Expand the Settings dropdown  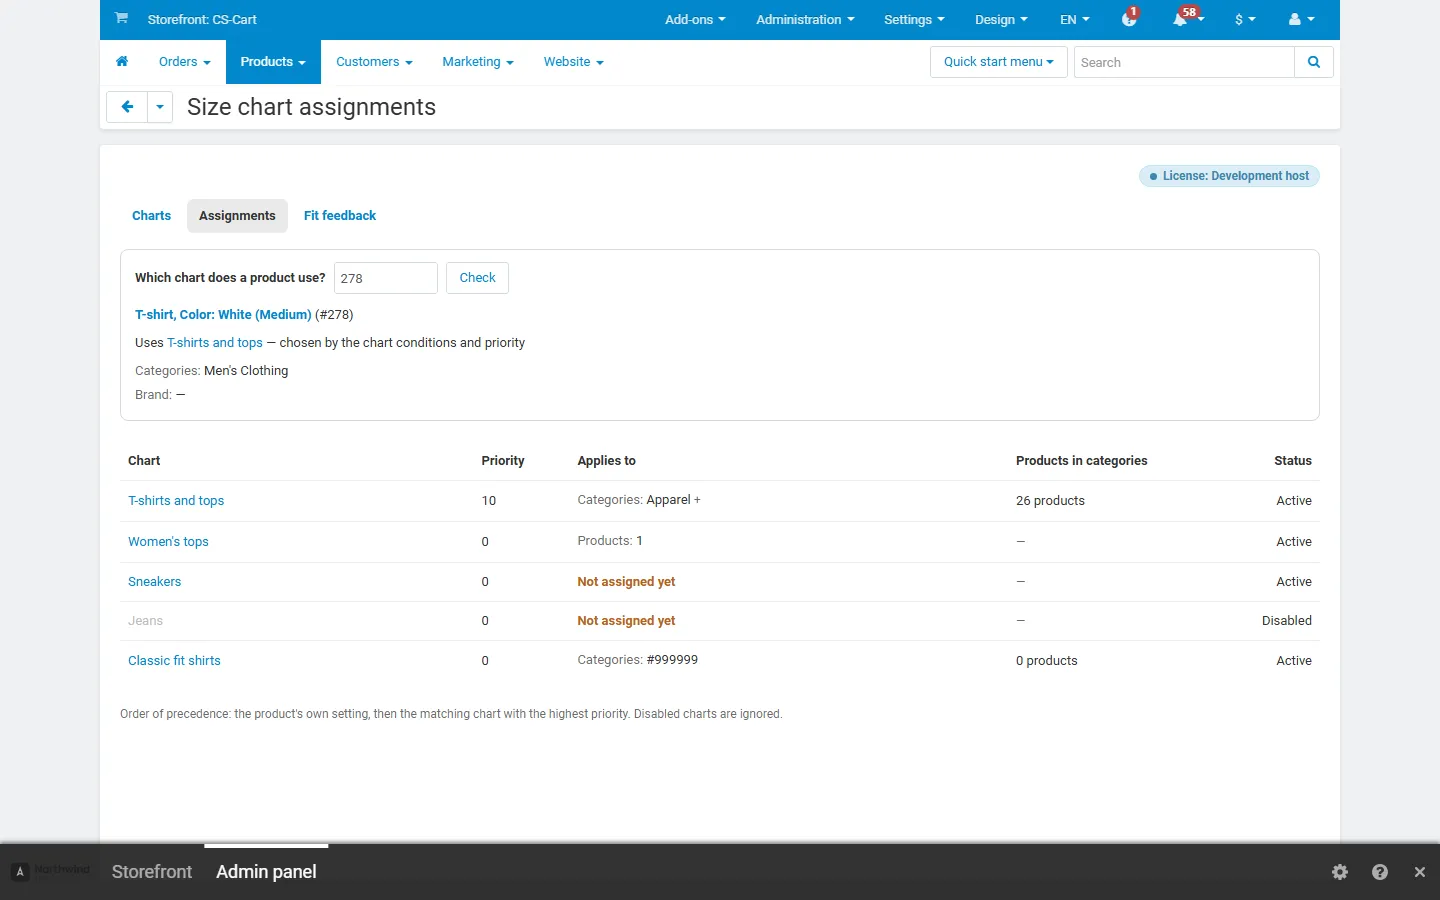point(914,19)
